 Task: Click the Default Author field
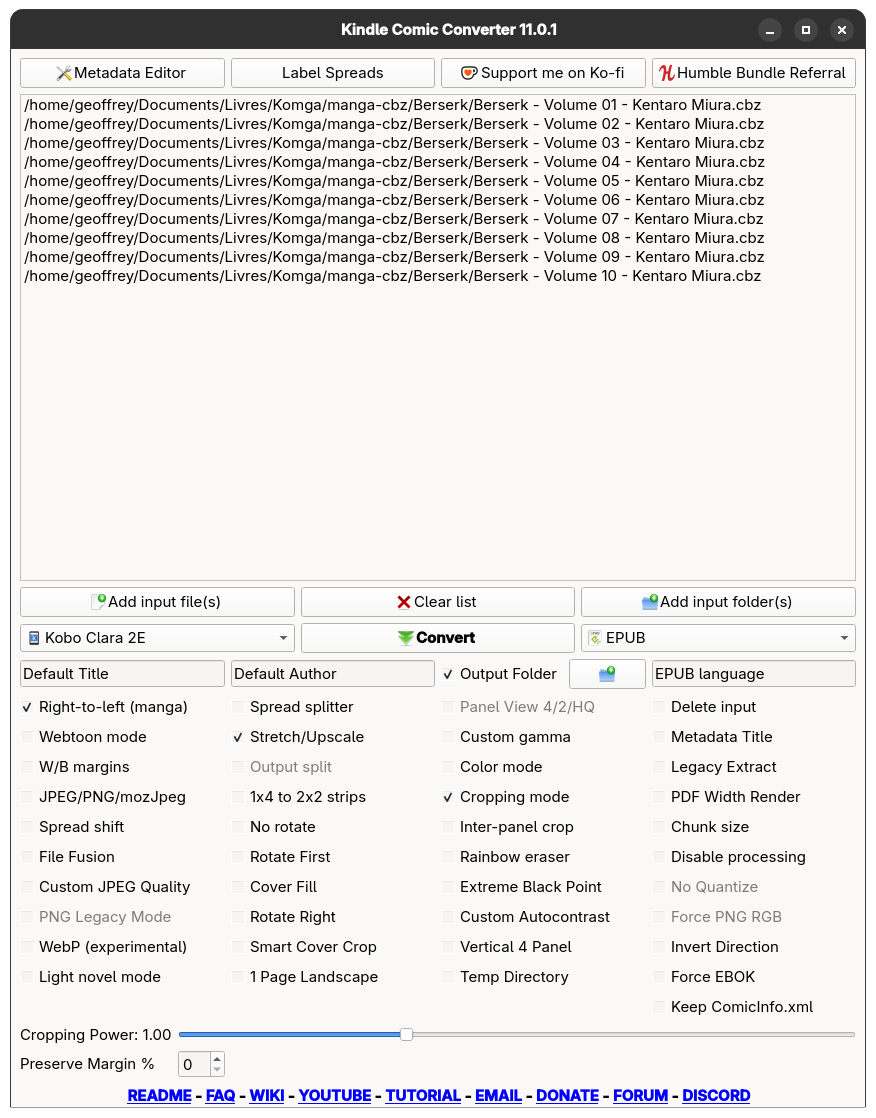332,674
